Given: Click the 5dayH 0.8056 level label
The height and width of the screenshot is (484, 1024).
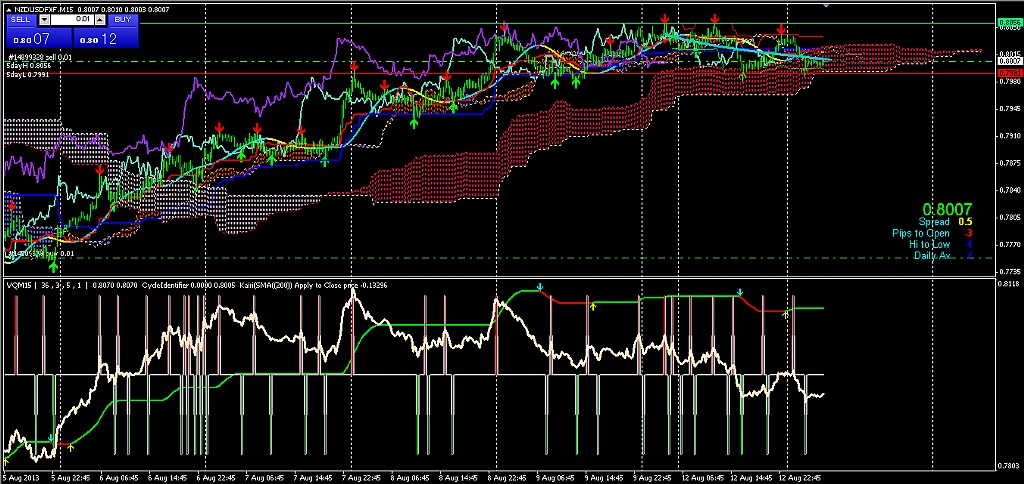Looking at the screenshot, I should (x=27, y=66).
